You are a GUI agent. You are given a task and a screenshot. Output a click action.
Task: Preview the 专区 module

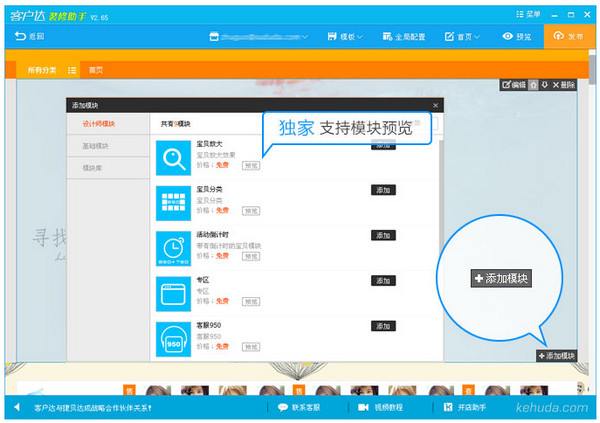pos(251,302)
